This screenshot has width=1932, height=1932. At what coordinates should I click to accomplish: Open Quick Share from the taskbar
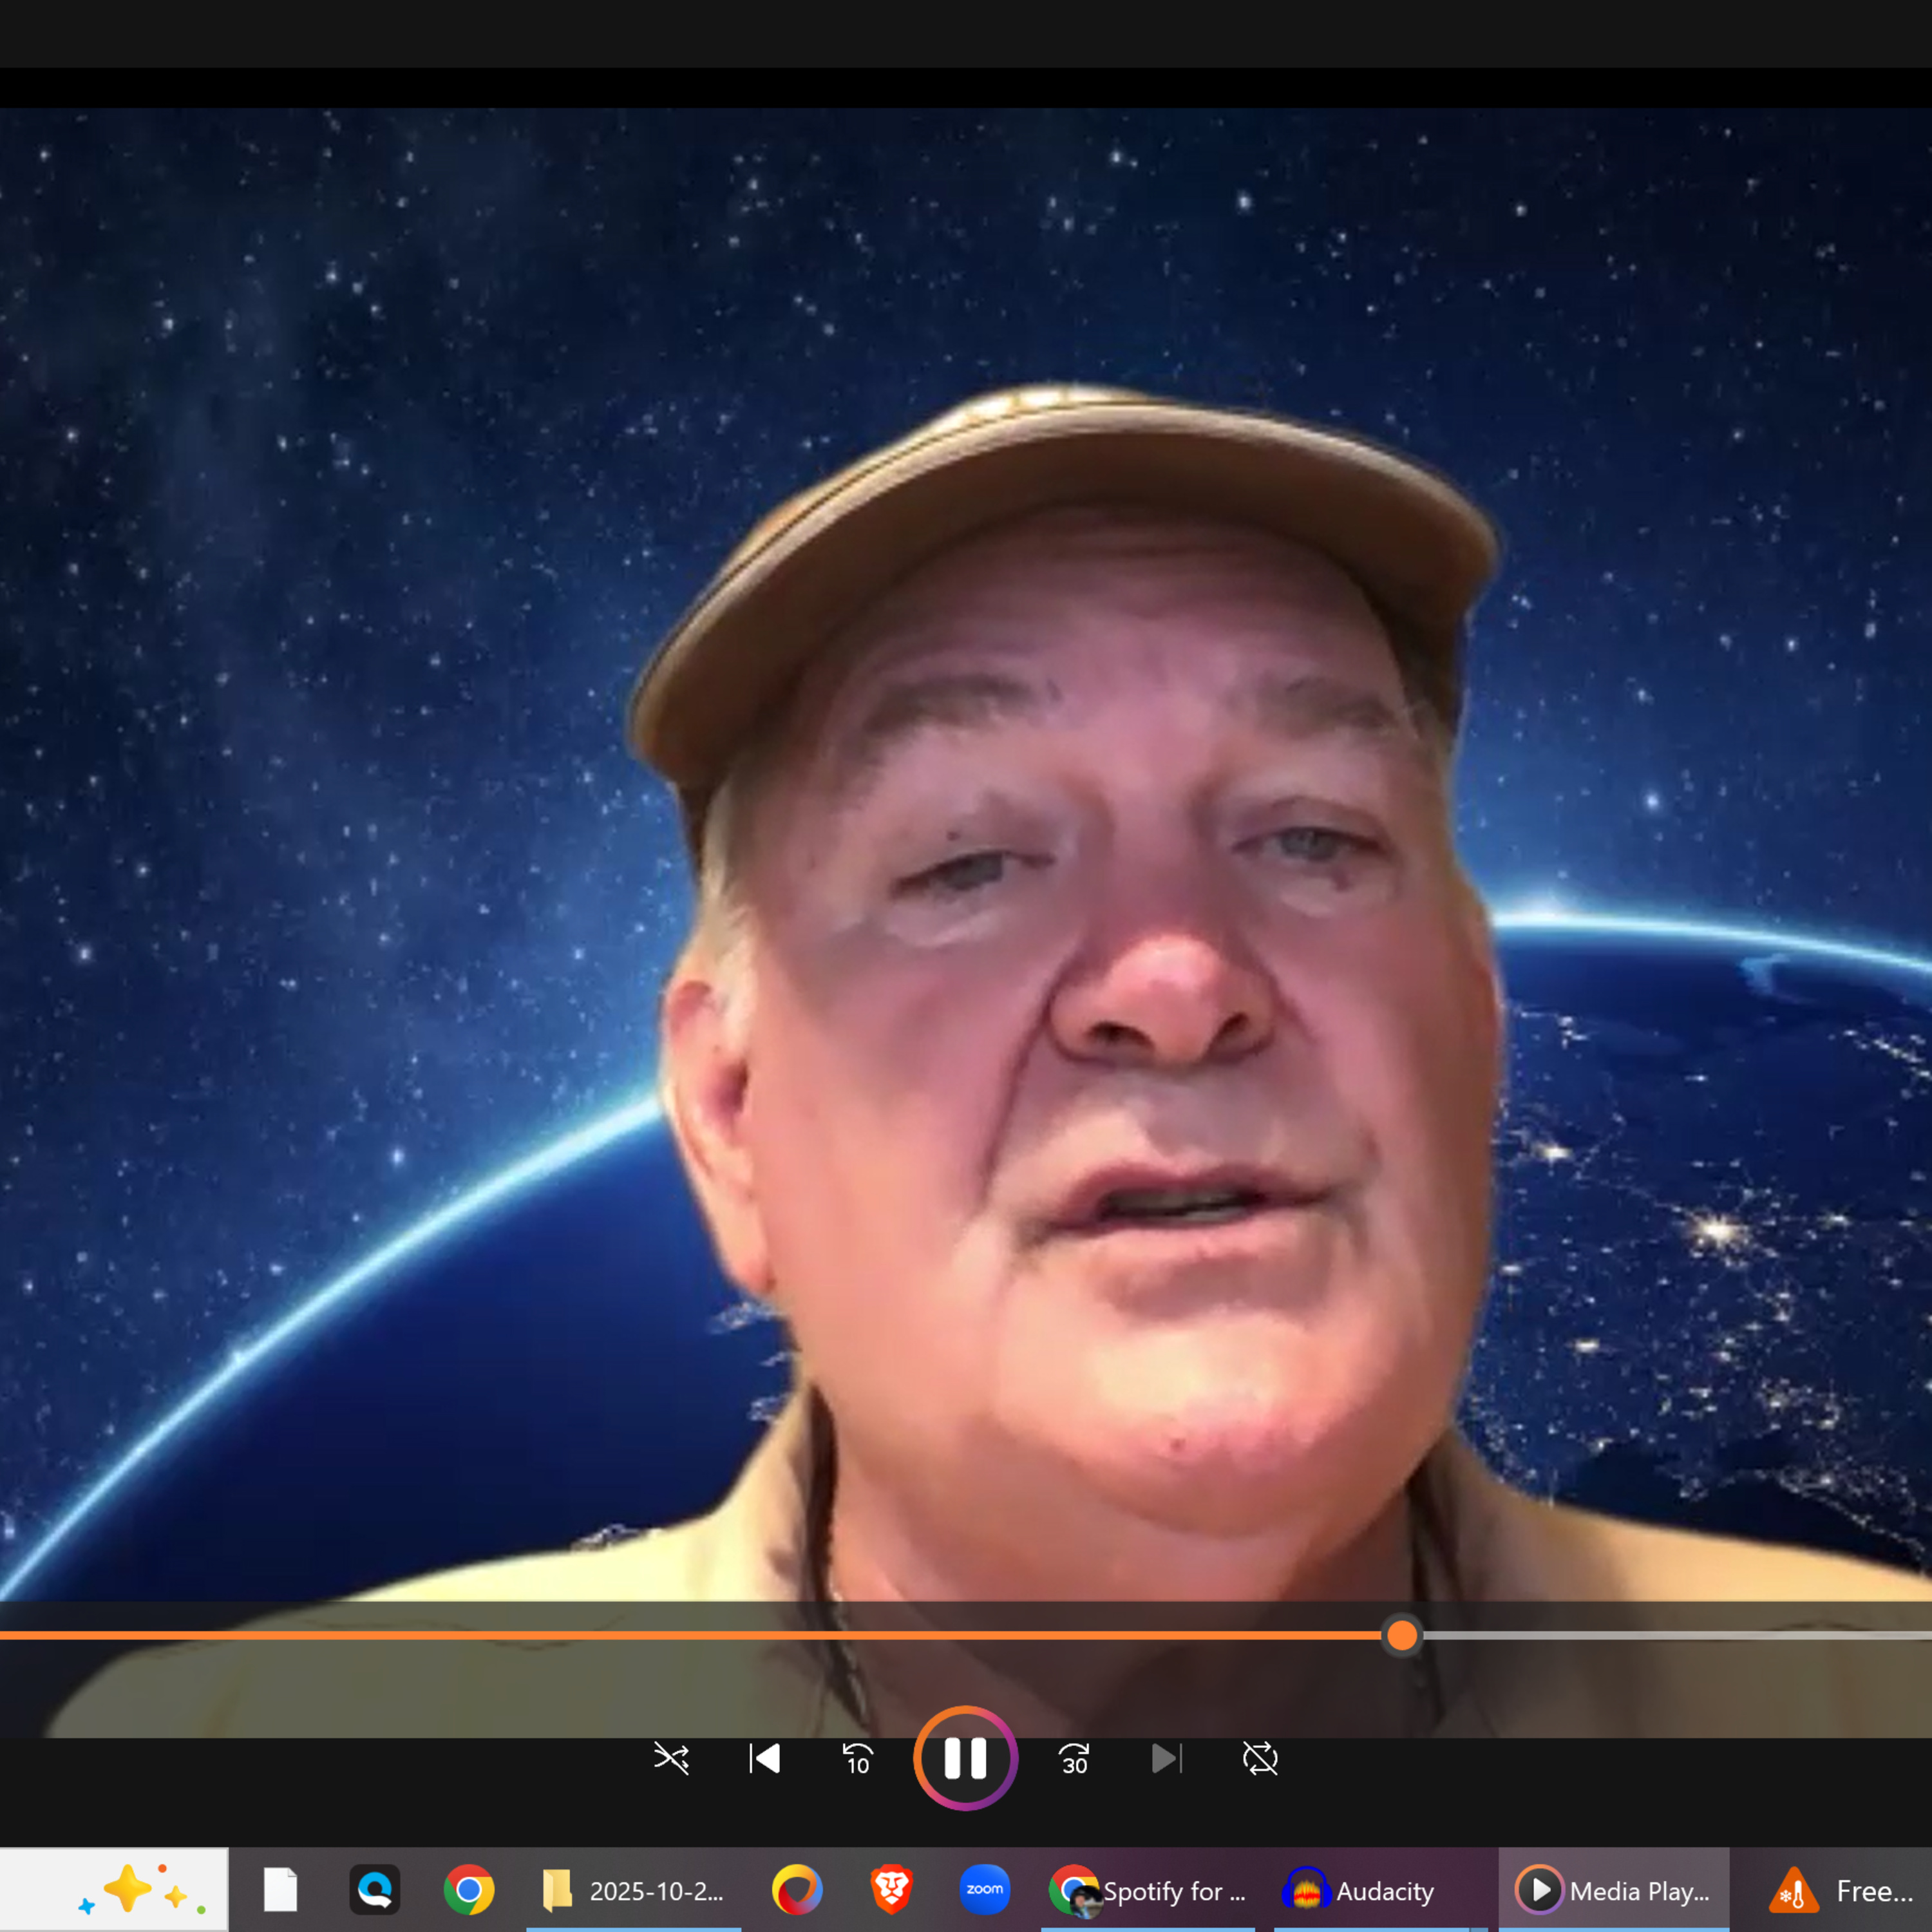tap(375, 1890)
